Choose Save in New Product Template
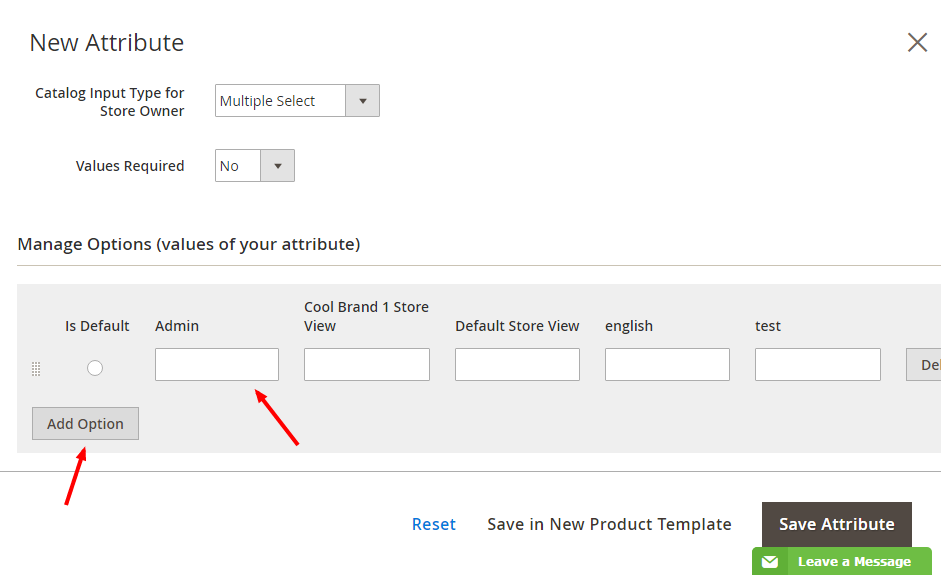Viewport: 941px width, 575px height. pyautogui.click(x=609, y=524)
